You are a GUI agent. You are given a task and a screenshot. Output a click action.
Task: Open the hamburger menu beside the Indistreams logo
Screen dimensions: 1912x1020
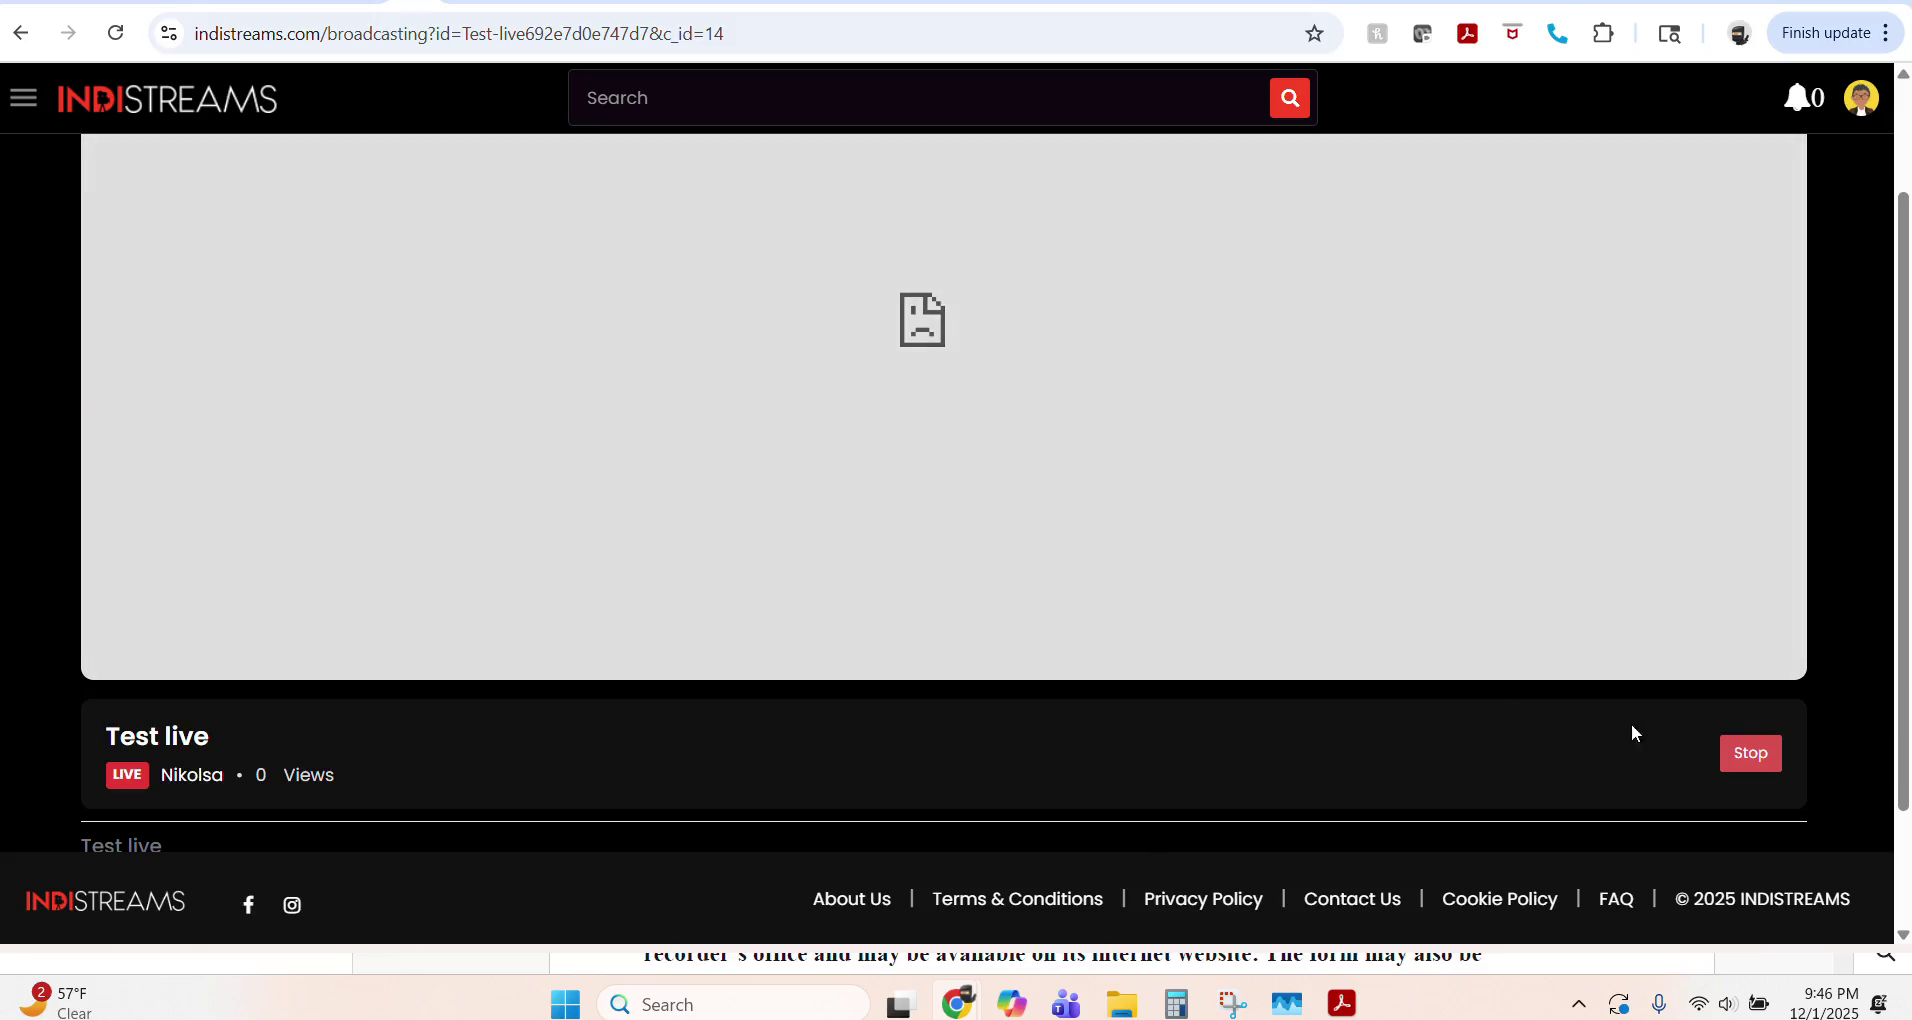23,98
